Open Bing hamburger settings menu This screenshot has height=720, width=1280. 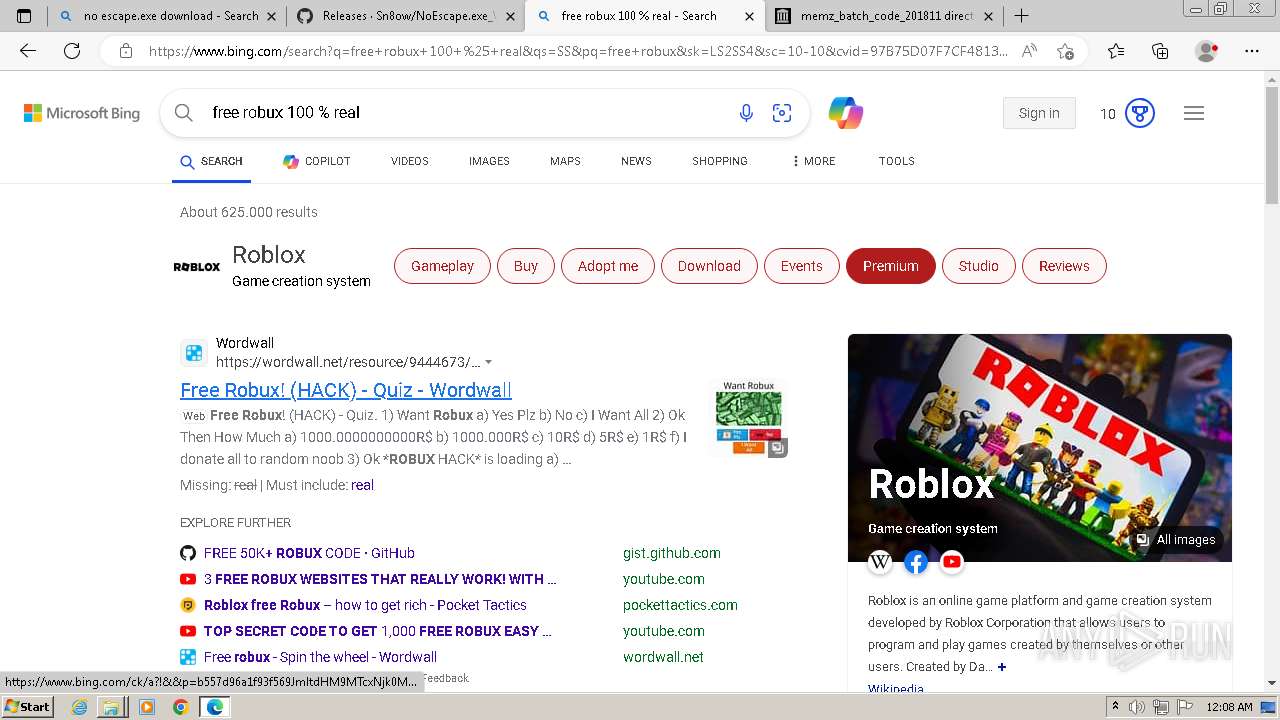(1194, 113)
